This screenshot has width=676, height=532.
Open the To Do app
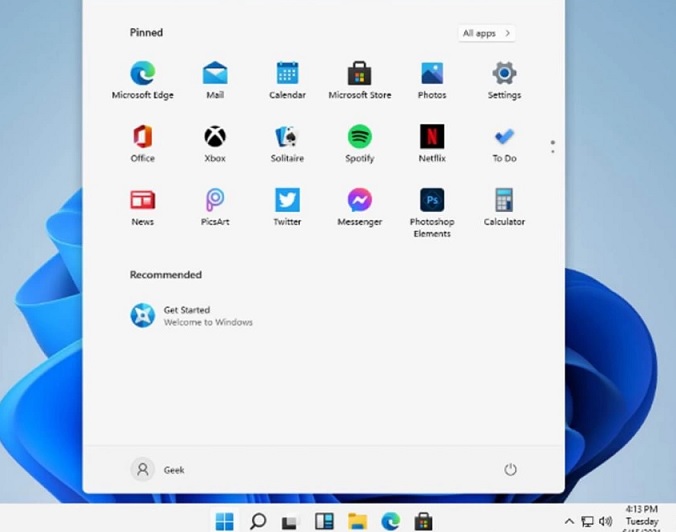(504, 144)
